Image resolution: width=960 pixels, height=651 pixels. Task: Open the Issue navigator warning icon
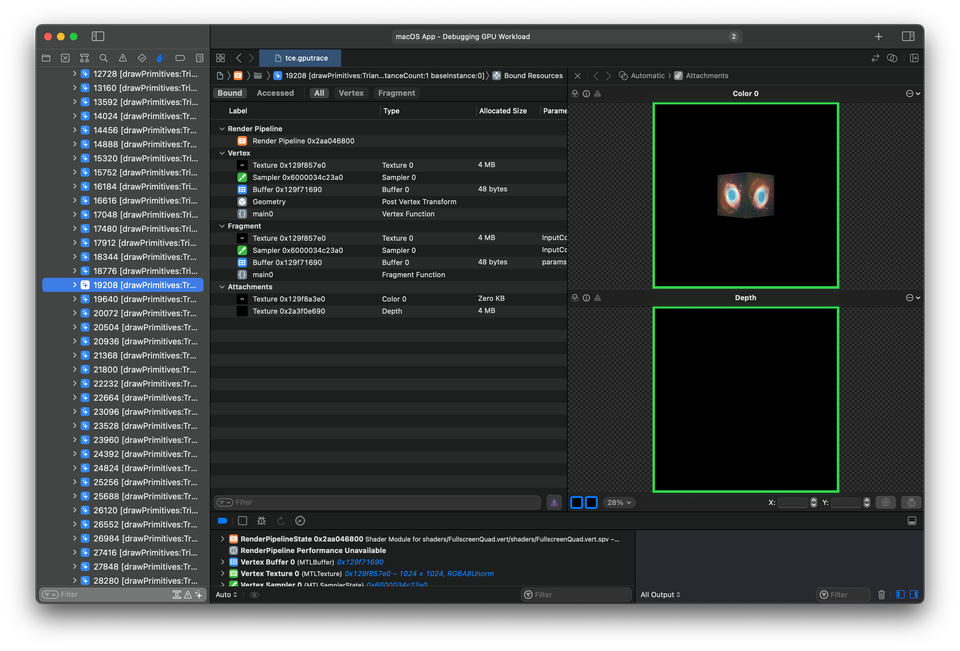tap(122, 58)
